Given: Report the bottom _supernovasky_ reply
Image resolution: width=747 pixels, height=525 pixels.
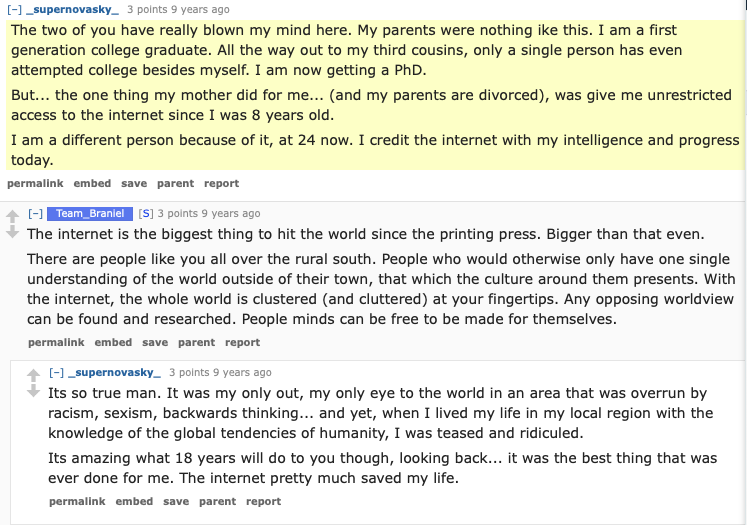Looking at the screenshot, I should pos(263,501).
